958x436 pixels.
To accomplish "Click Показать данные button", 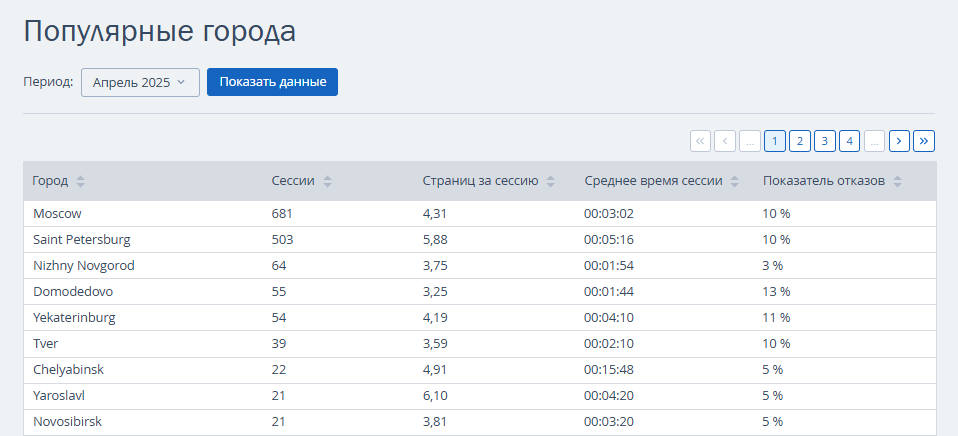I will (272, 82).
